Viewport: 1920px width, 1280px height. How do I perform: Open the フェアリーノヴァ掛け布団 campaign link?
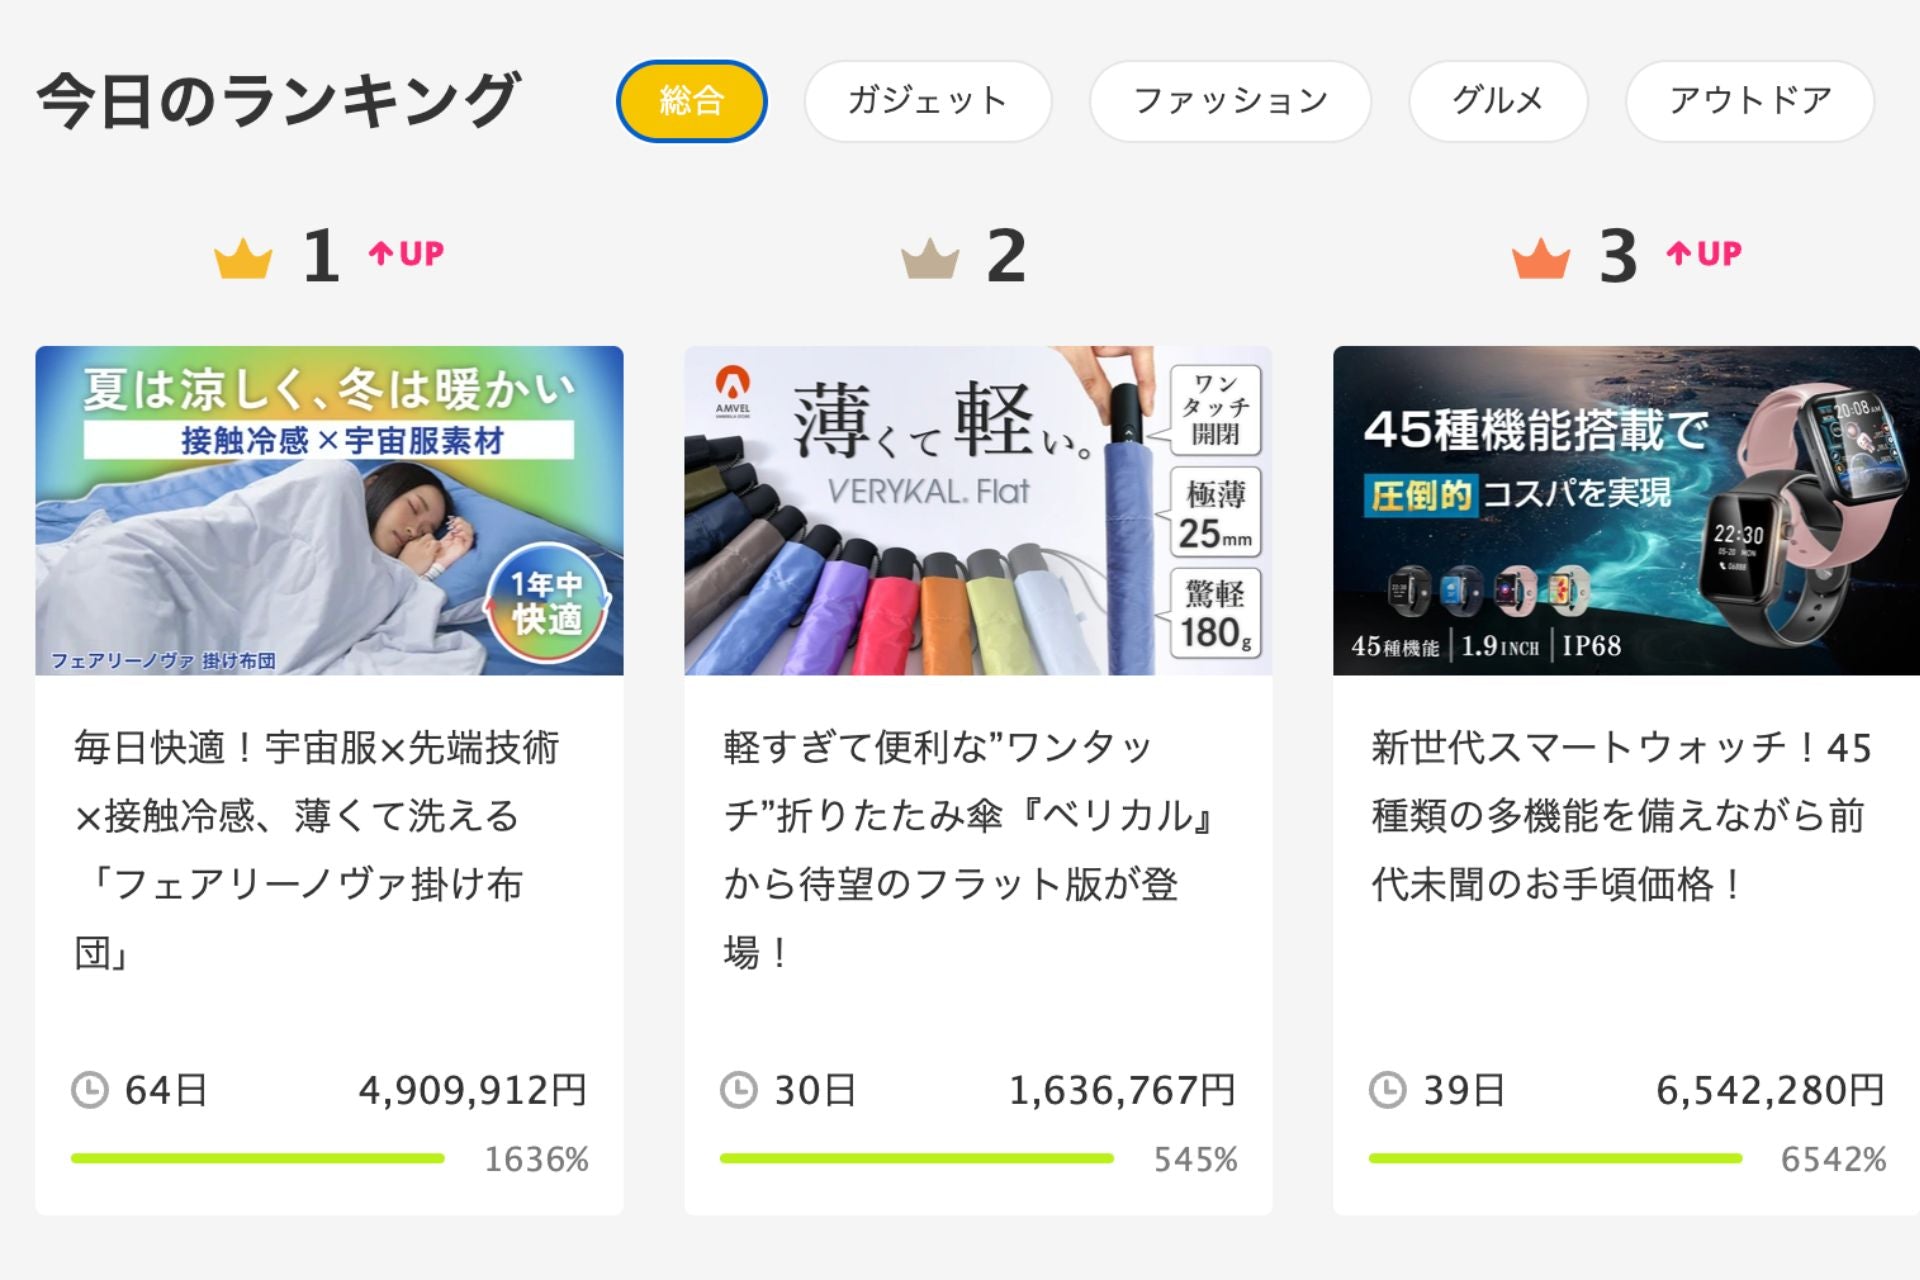tap(318, 840)
